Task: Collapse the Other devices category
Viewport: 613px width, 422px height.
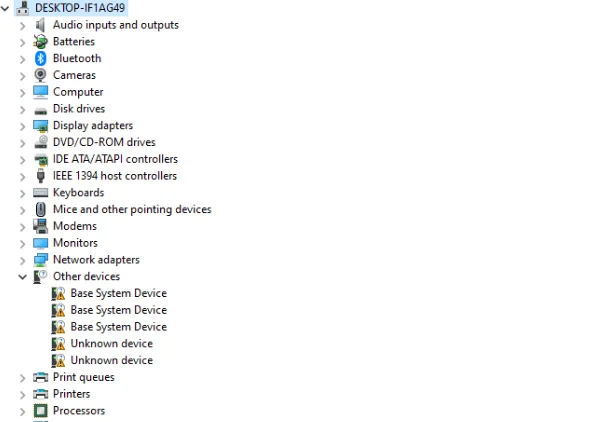Action: [23, 277]
